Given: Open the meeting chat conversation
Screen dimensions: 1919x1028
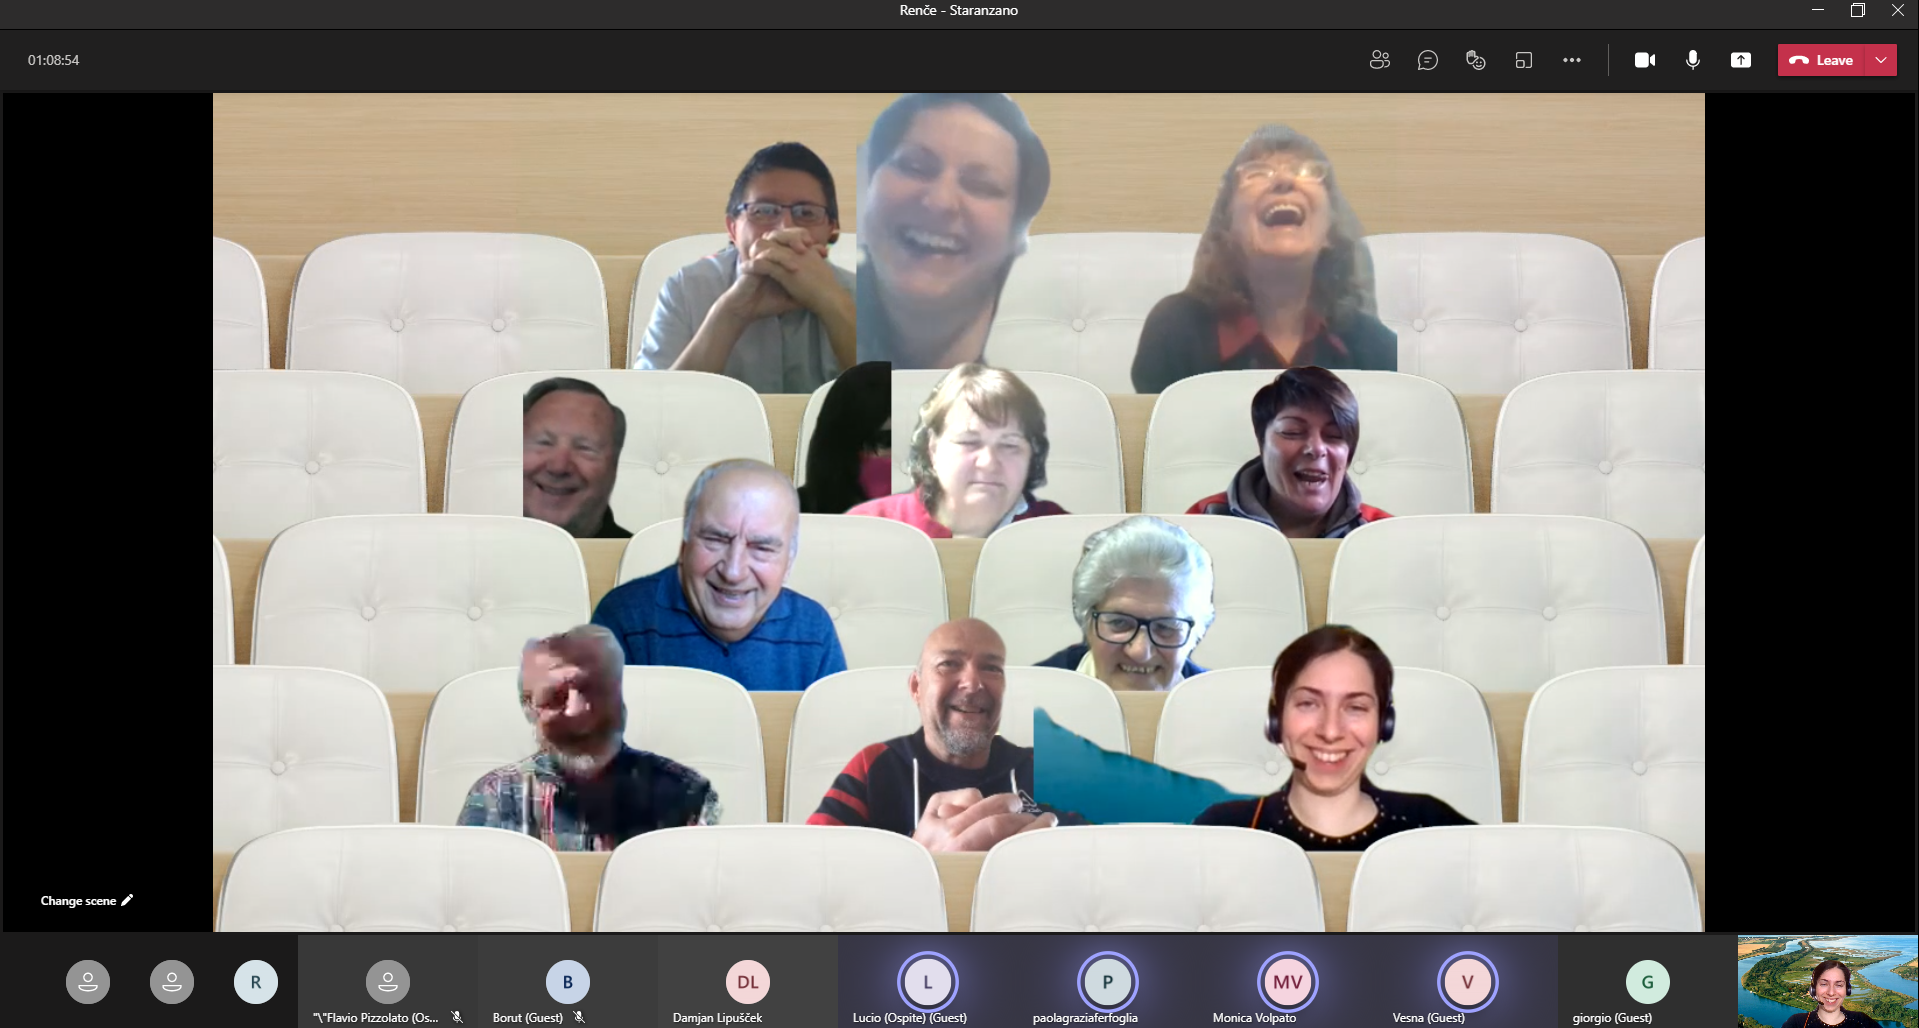Looking at the screenshot, I should (1427, 60).
